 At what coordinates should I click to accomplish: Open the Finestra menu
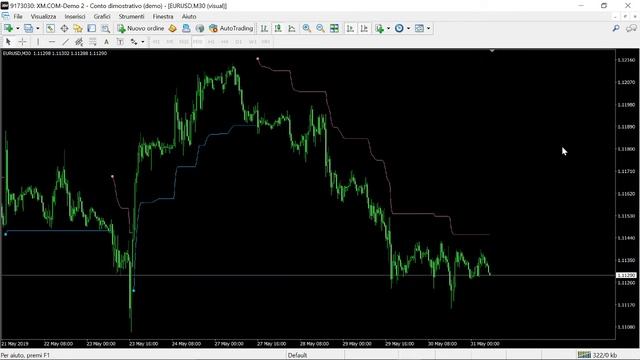pos(163,16)
